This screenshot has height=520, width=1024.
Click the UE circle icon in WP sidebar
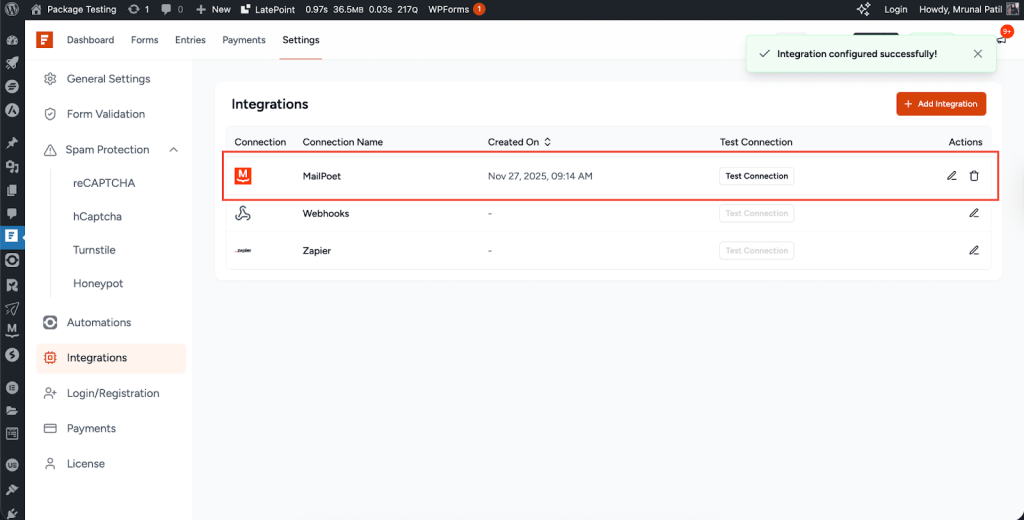pos(12,465)
